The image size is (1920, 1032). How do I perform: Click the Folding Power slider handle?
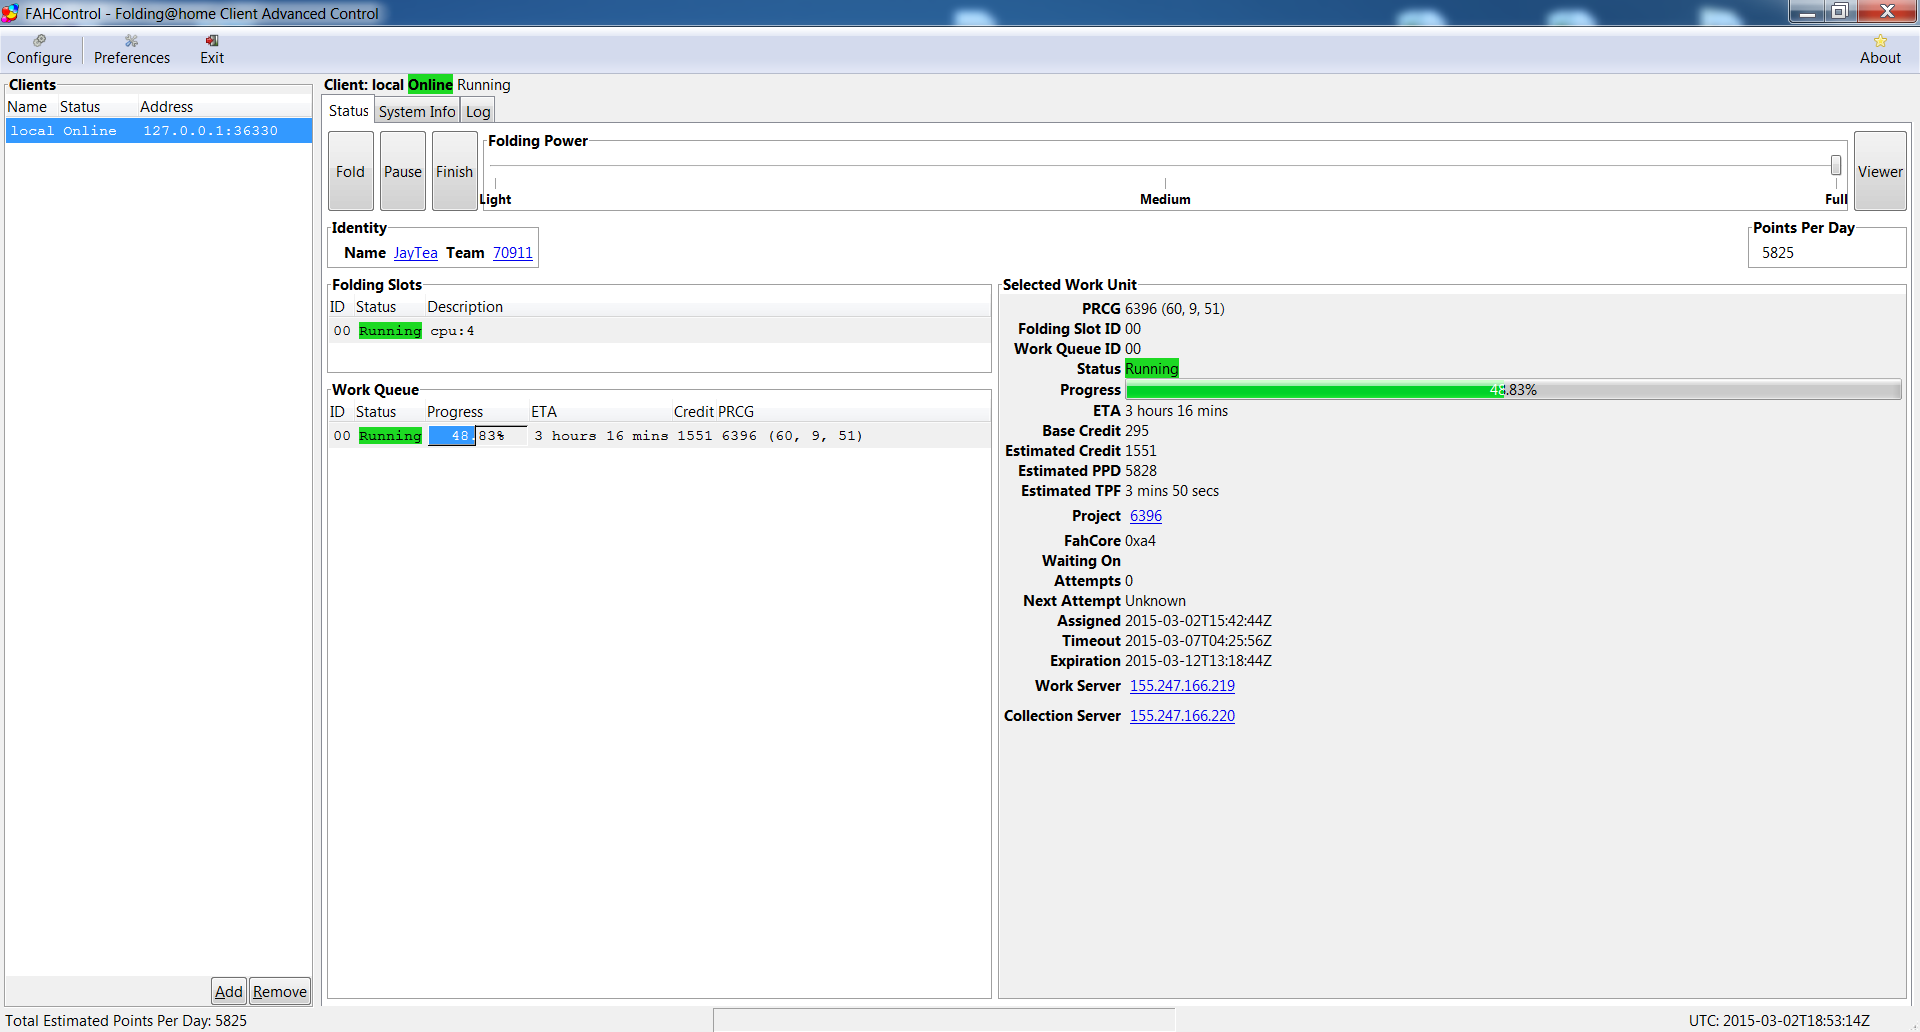coord(1836,165)
